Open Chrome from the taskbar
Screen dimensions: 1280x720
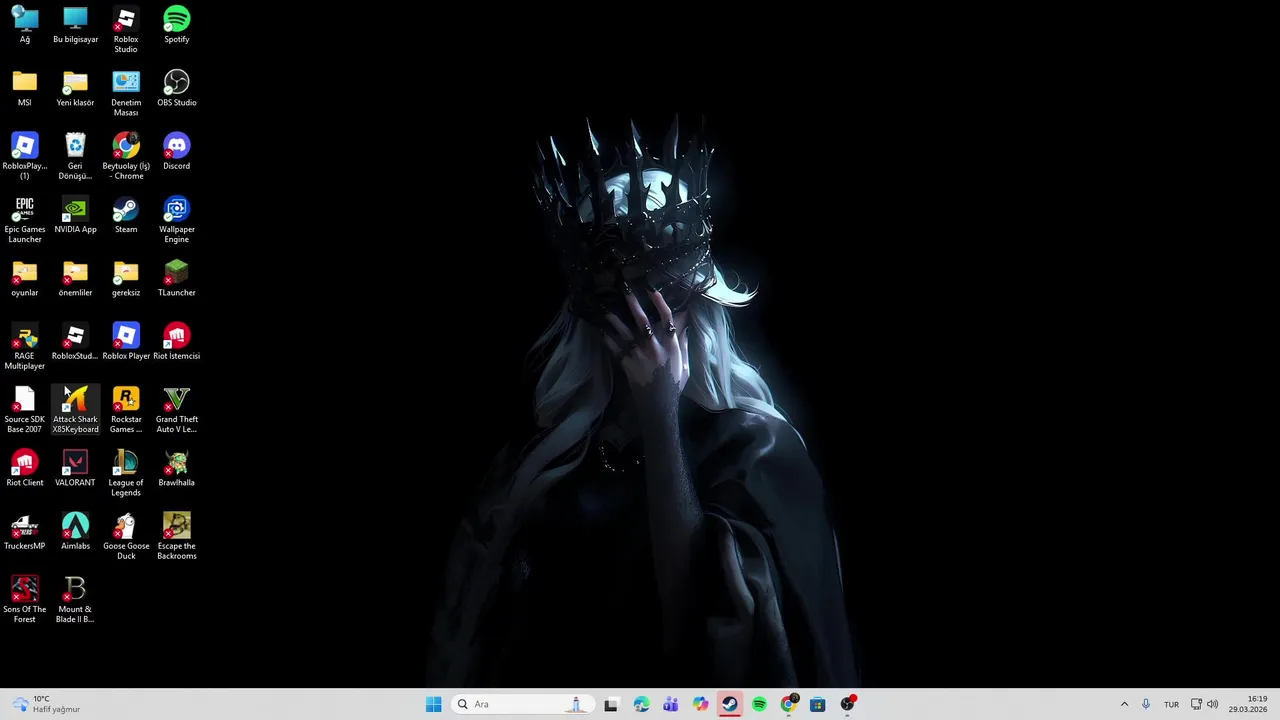(x=788, y=704)
